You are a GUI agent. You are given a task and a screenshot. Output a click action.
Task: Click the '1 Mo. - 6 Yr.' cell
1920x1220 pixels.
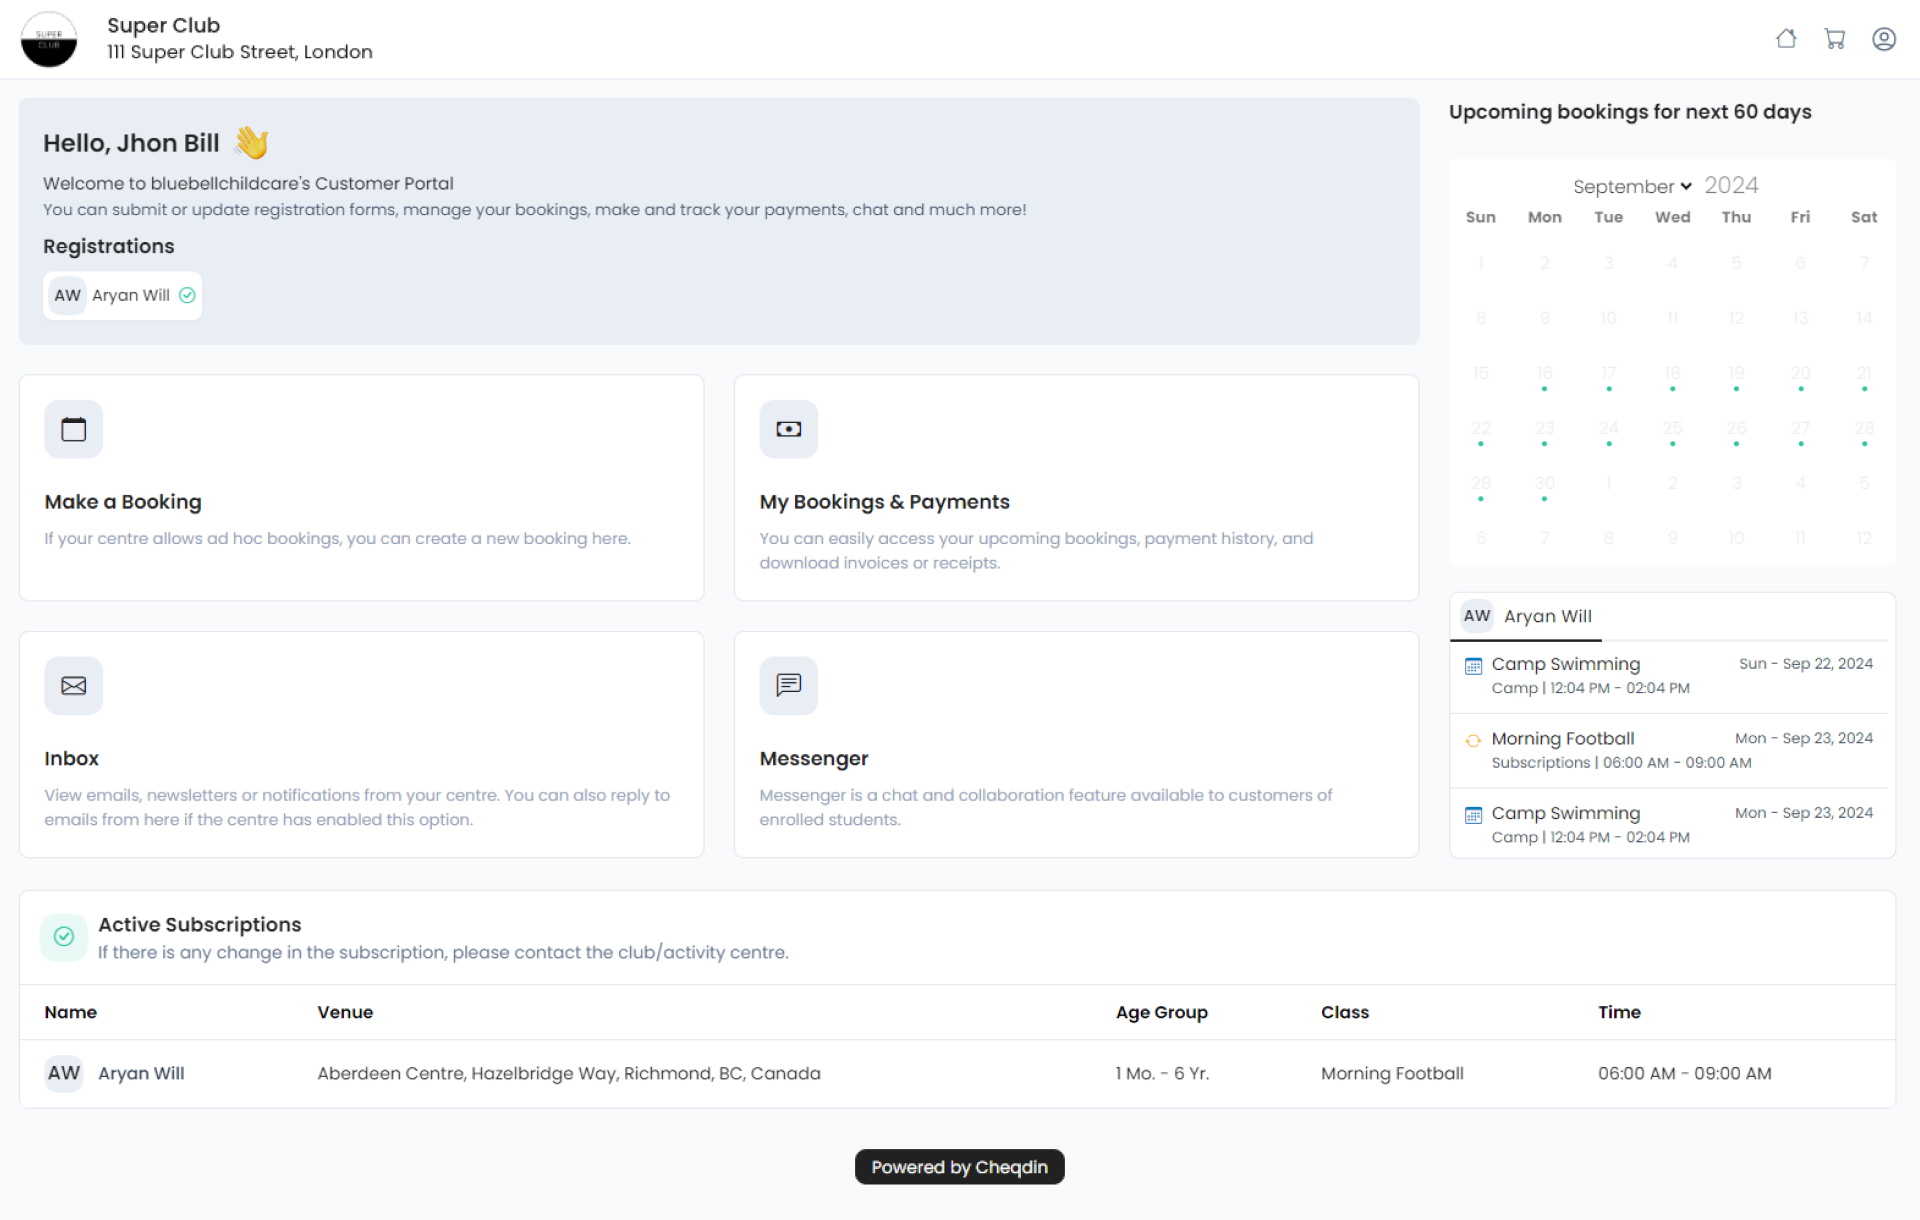(1162, 1073)
